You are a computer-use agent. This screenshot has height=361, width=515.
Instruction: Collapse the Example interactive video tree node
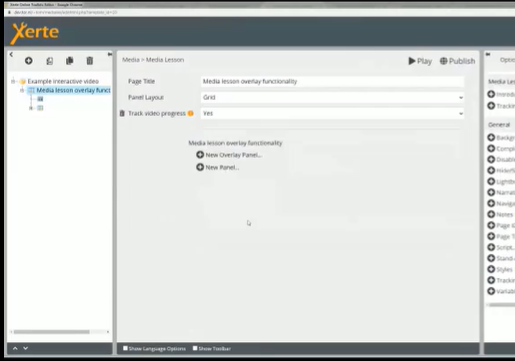[13, 81]
